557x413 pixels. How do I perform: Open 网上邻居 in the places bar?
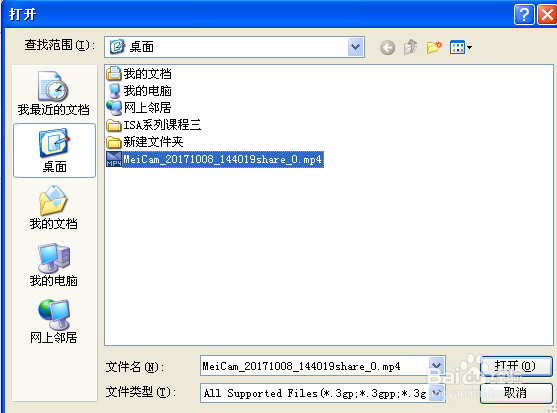click(53, 322)
